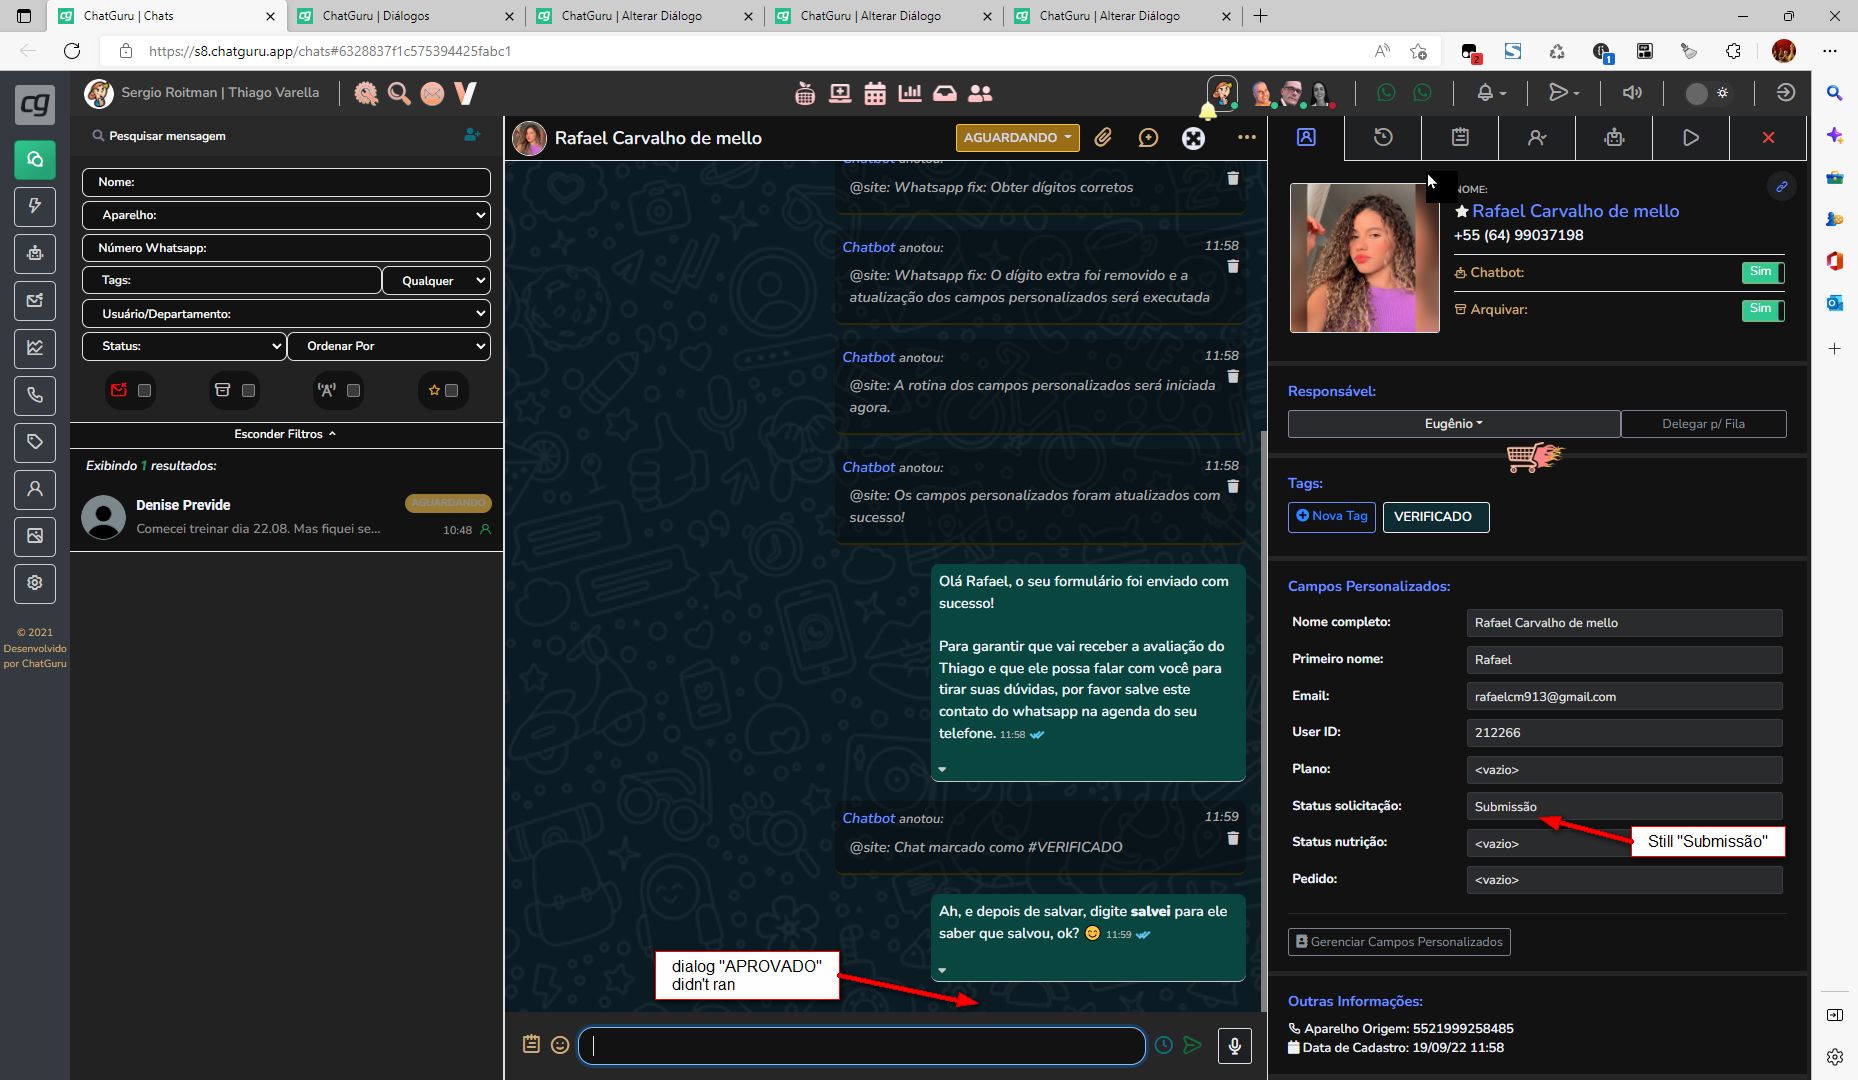The height and width of the screenshot is (1080, 1858).
Task: Toggle the Chatbot 'Sim' switch
Action: tap(1762, 272)
